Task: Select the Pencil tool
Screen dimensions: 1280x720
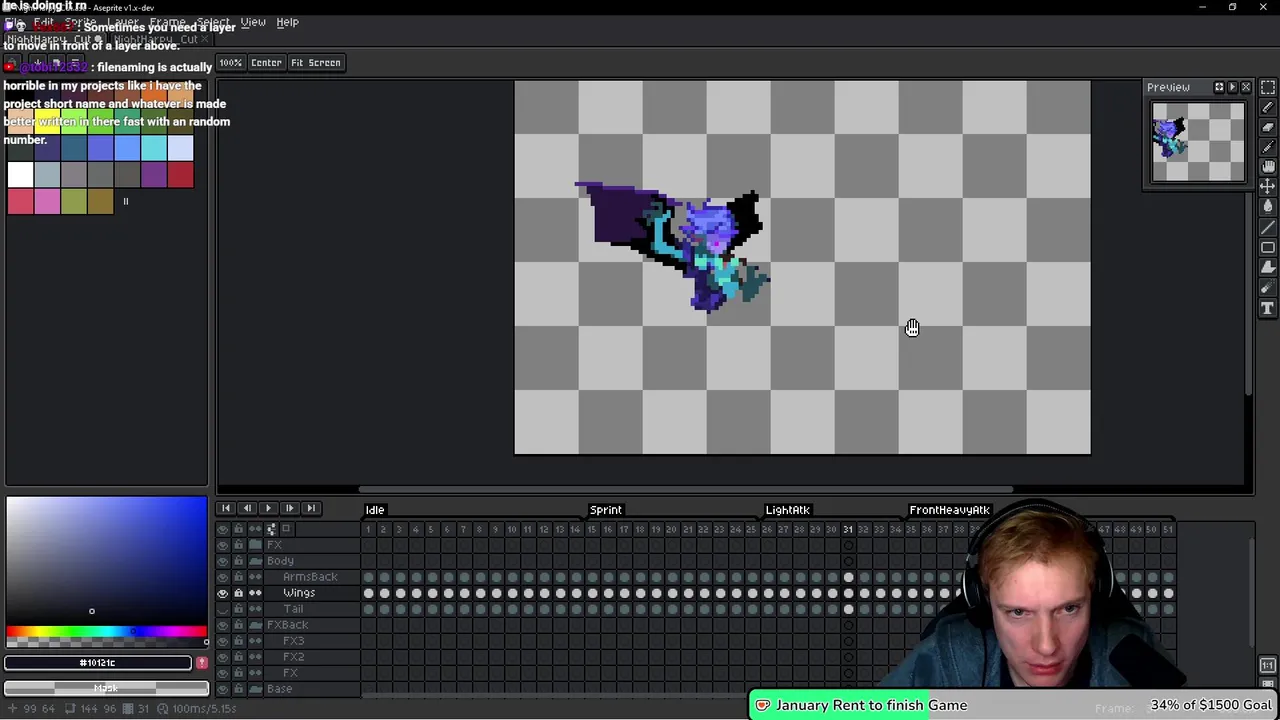Action: [x=1268, y=107]
